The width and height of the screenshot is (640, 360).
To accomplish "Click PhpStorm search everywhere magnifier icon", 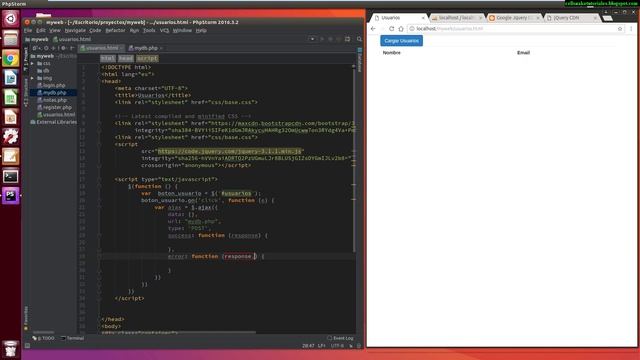I will click(359, 39).
